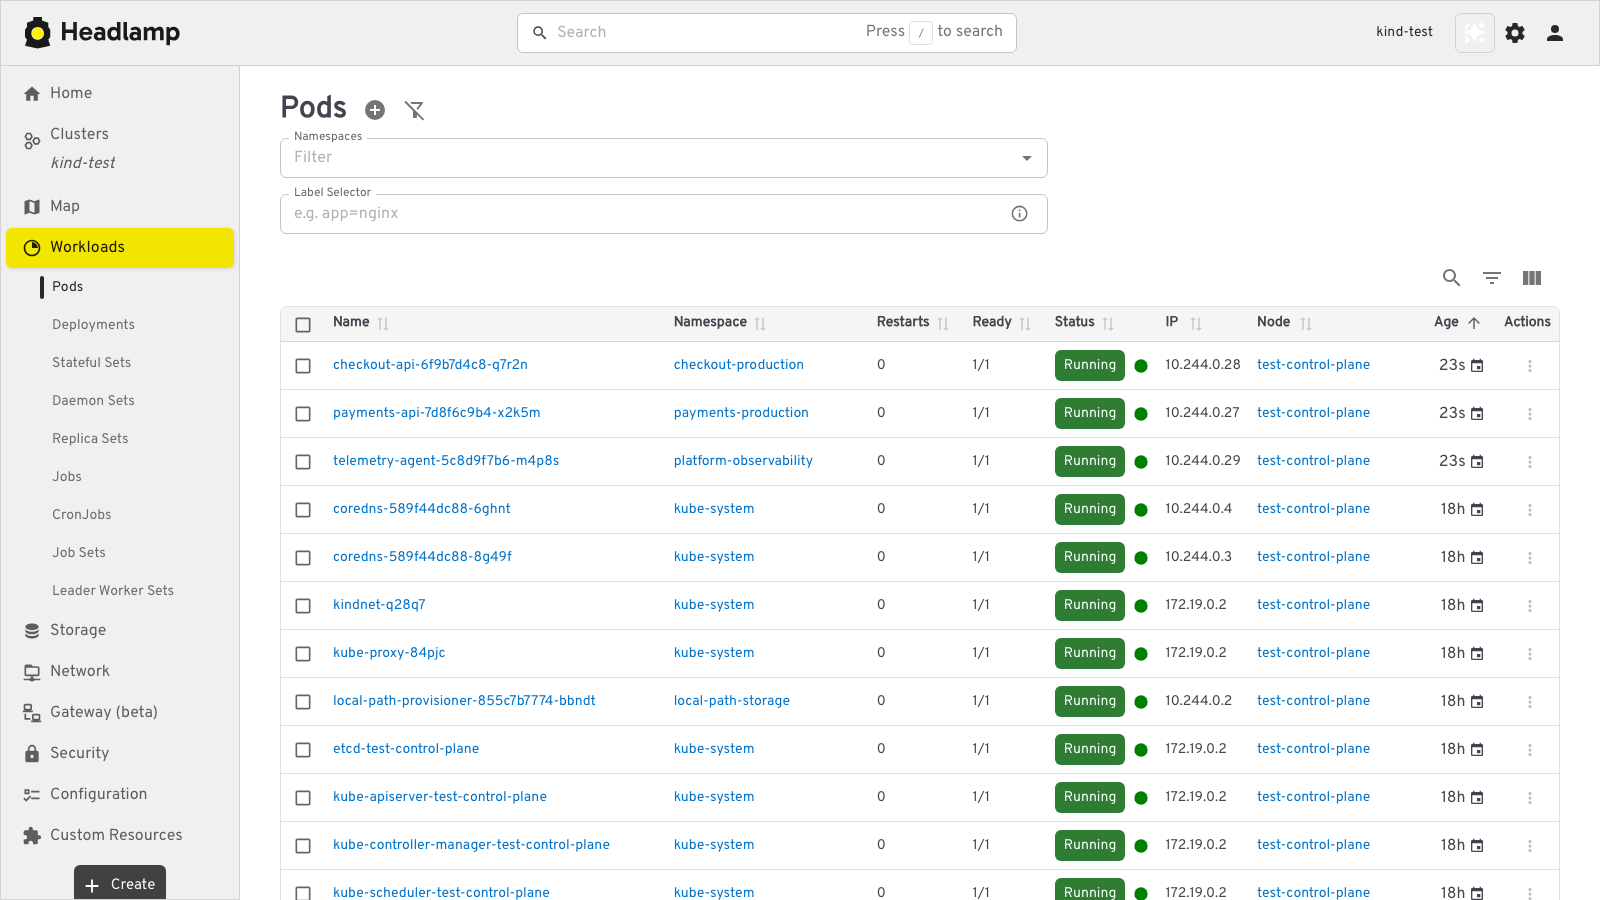Open actions menu for kube-proxy-84pjc pod
This screenshot has height=900, width=1600.
point(1530,654)
